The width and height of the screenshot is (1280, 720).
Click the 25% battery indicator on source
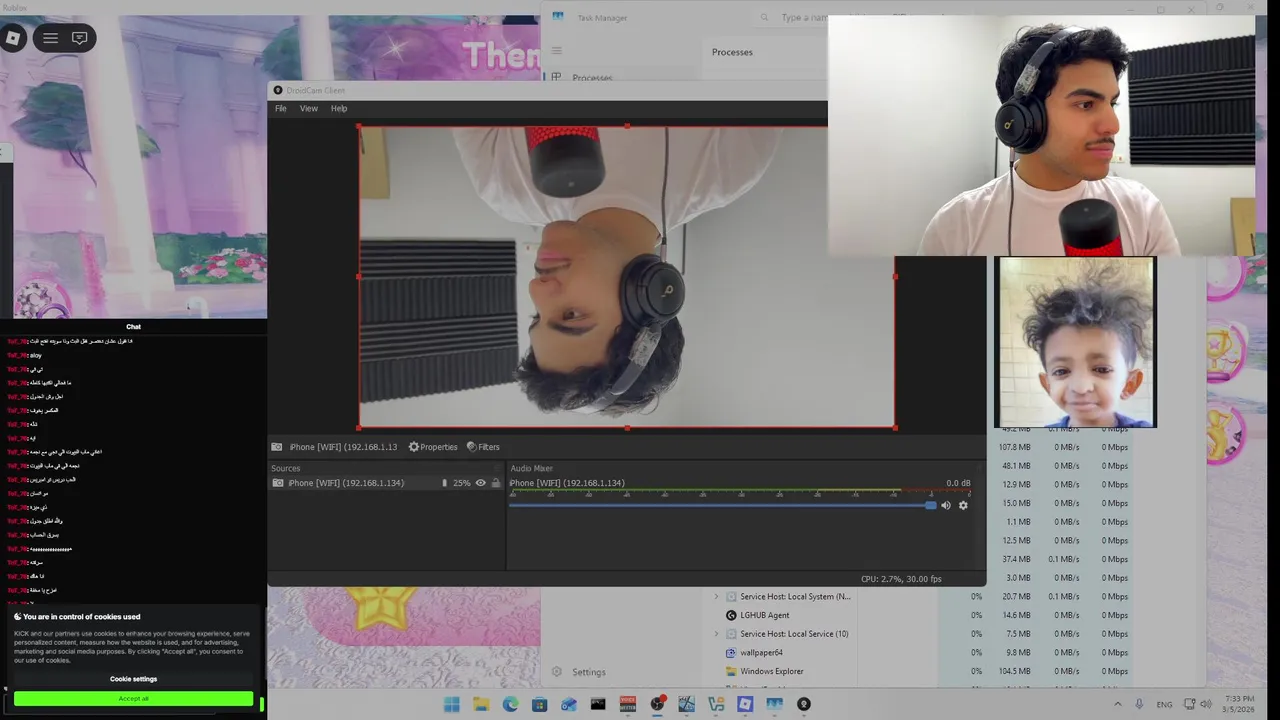coord(461,483)
